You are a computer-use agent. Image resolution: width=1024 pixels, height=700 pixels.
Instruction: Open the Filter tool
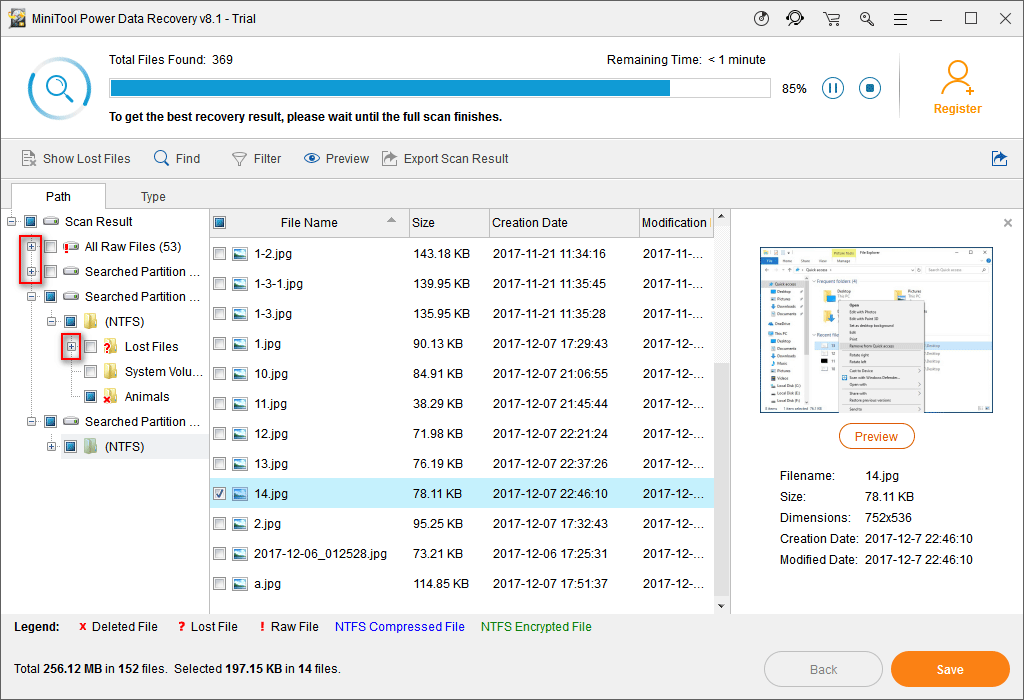click(256, 158)
